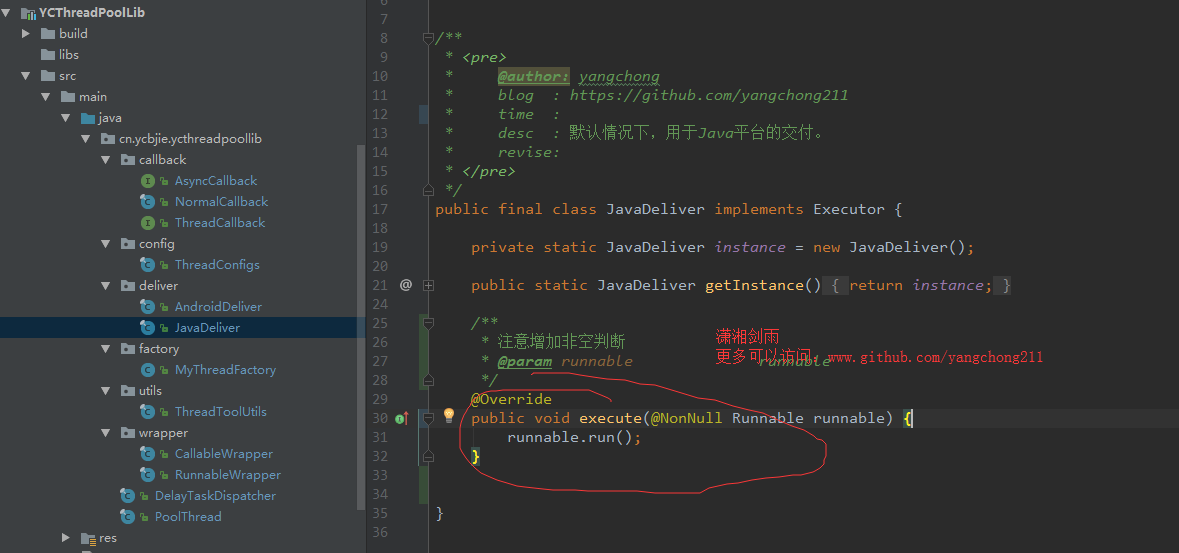The height and width of the screenshot is (553, 1179).
Task: Collapse the src folder arrow
Action: 26,76
